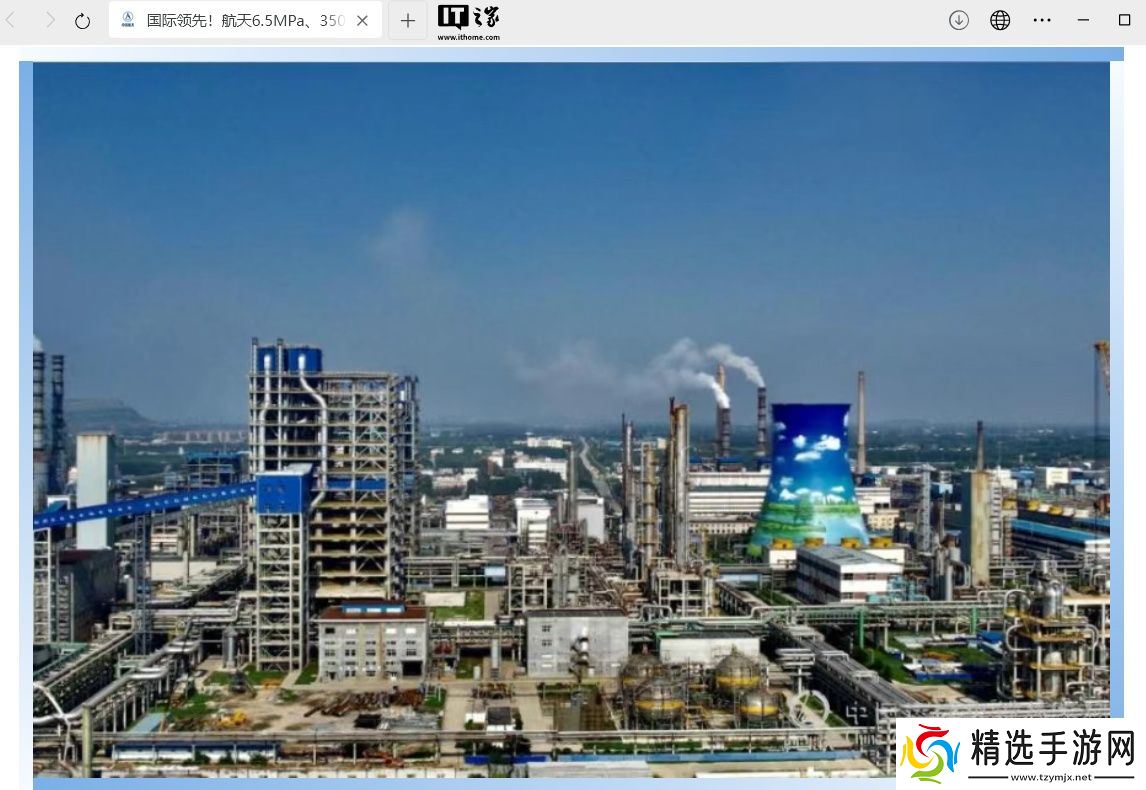Click the 精选手游网 watermark text
1146x790 pixels.
click(1052, 746)
